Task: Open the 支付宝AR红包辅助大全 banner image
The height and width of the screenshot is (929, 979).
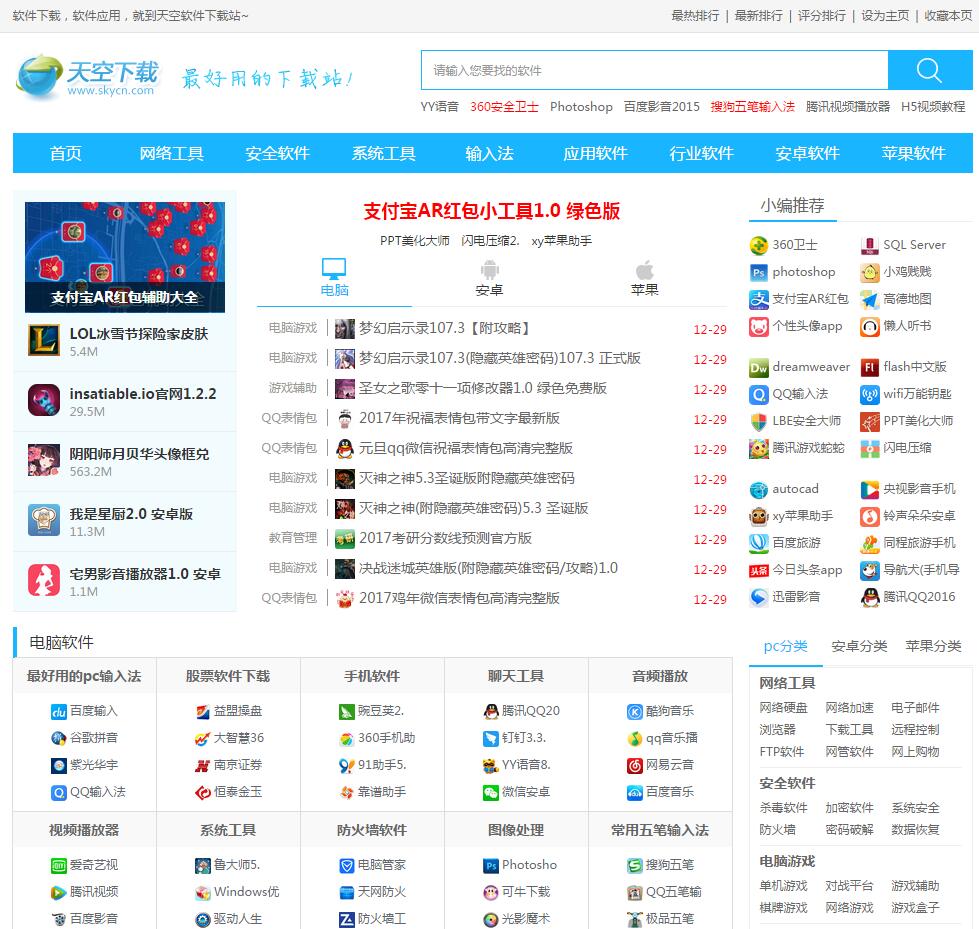Action: pos(125,257)
